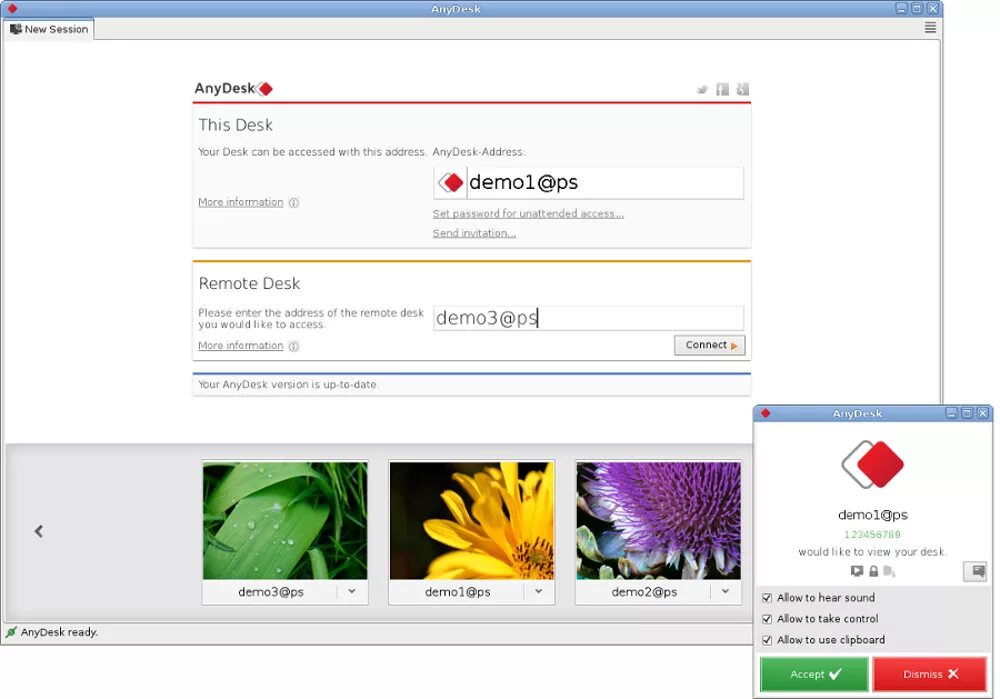Maximize the AnyDesk request popup window
Viewport: 1000px width, 699px height.
pyautogui.click(x=967, y=413)
